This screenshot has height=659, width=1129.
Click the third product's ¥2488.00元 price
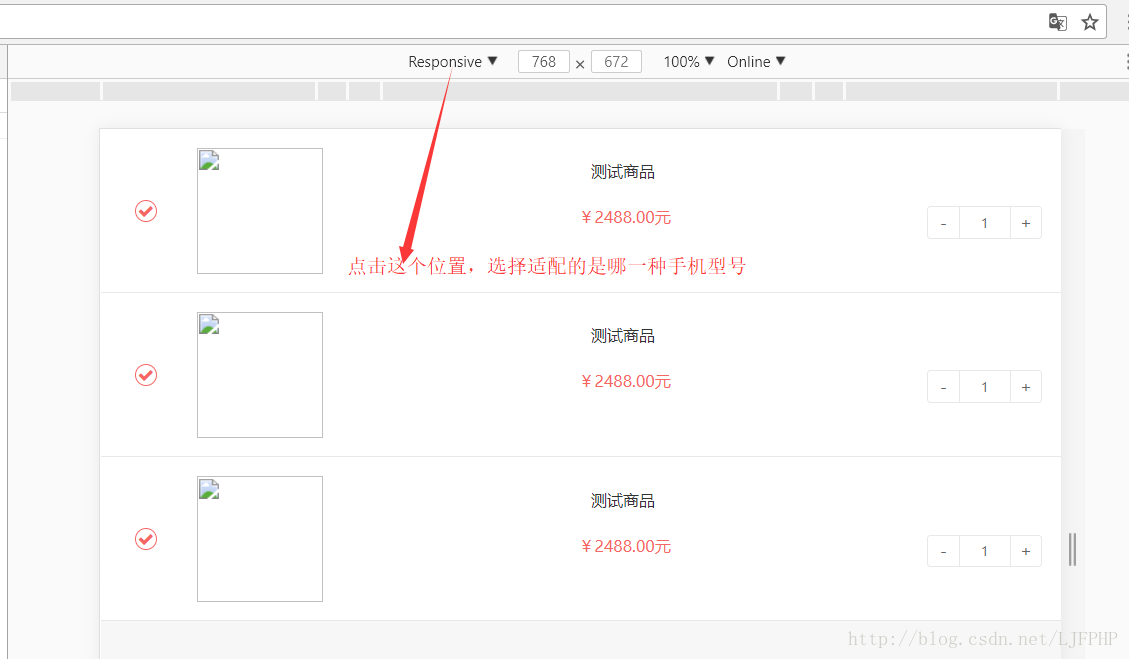point(626,547)
